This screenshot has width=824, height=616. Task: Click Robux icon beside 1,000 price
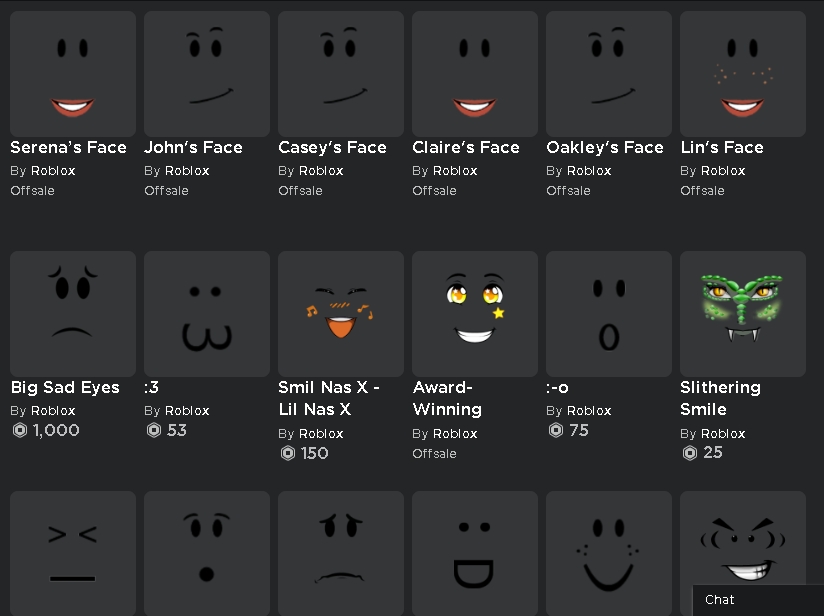point(20,430)
